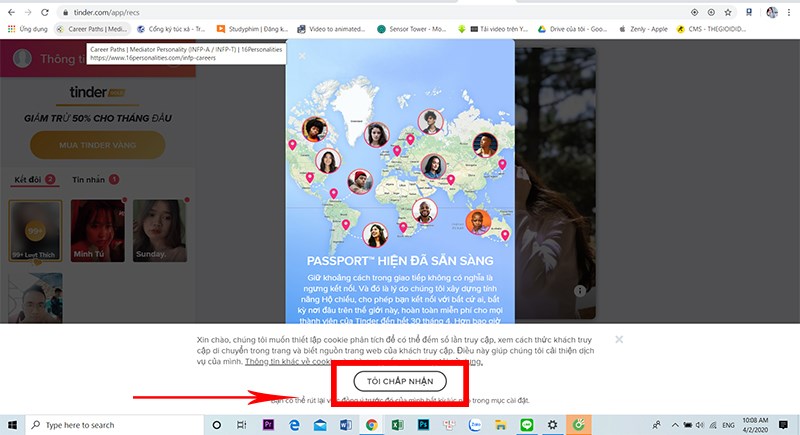800x435 pixels.
Task: Open the orange-green app on taskbar
Action: [579, 425]
